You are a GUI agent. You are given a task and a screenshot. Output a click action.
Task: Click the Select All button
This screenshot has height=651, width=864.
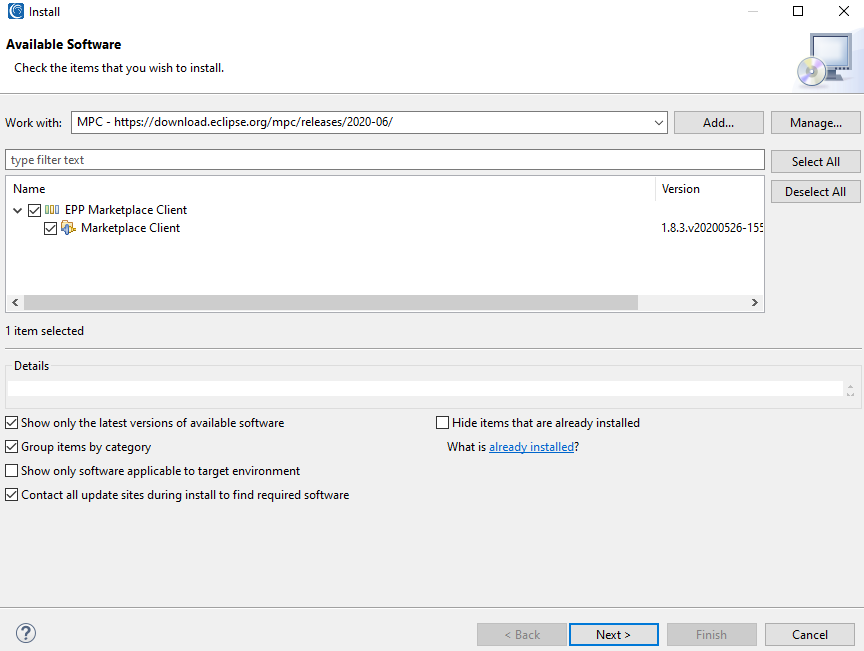816,162
